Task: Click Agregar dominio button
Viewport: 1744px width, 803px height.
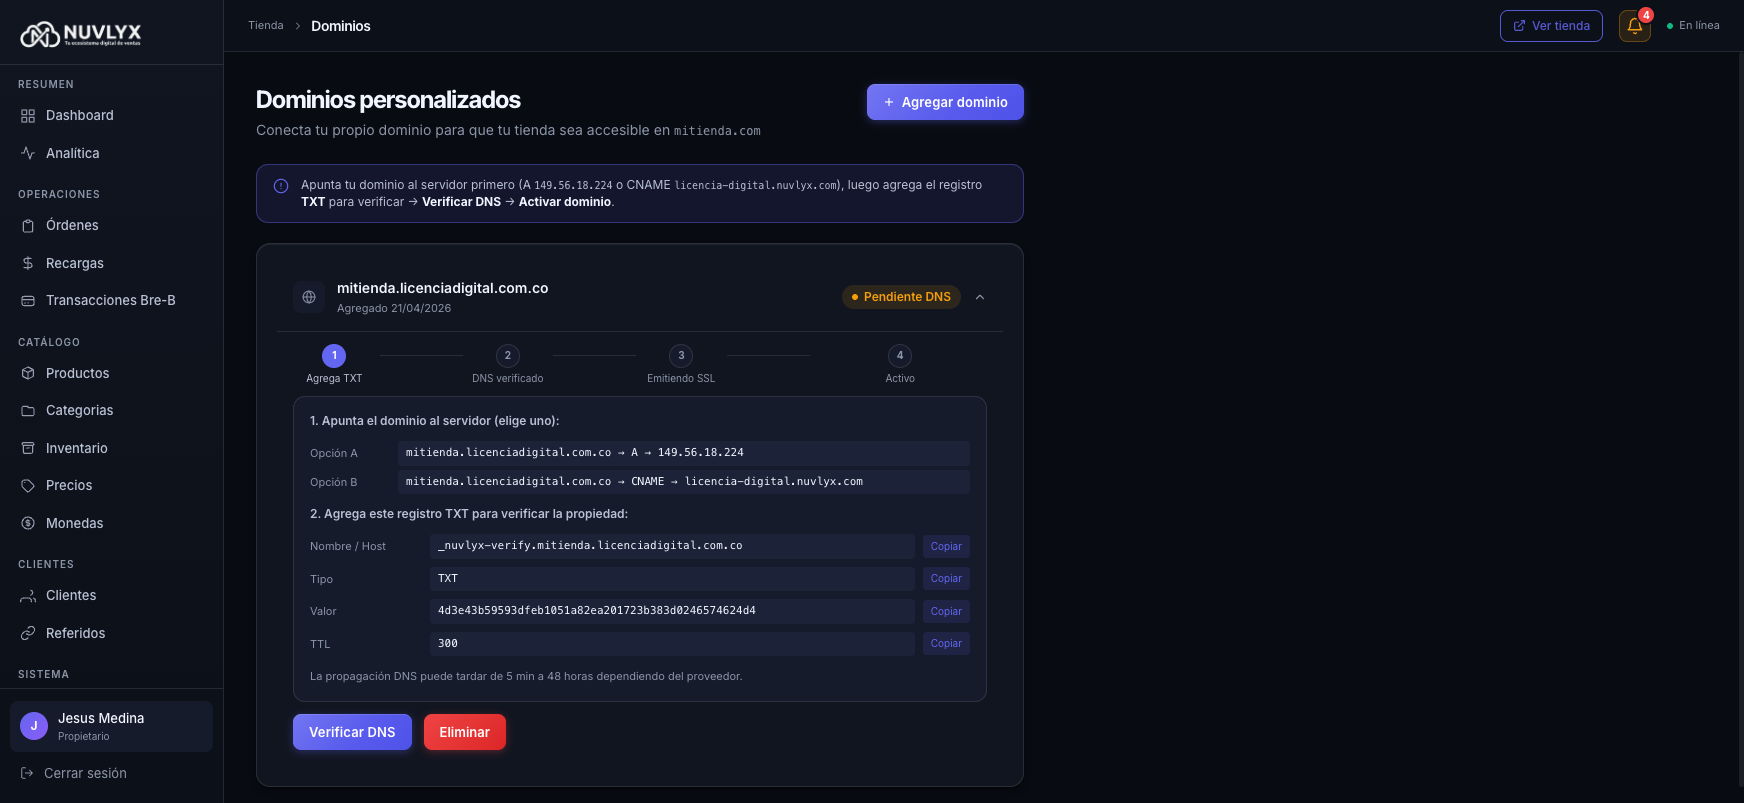Action: point(945,102)
